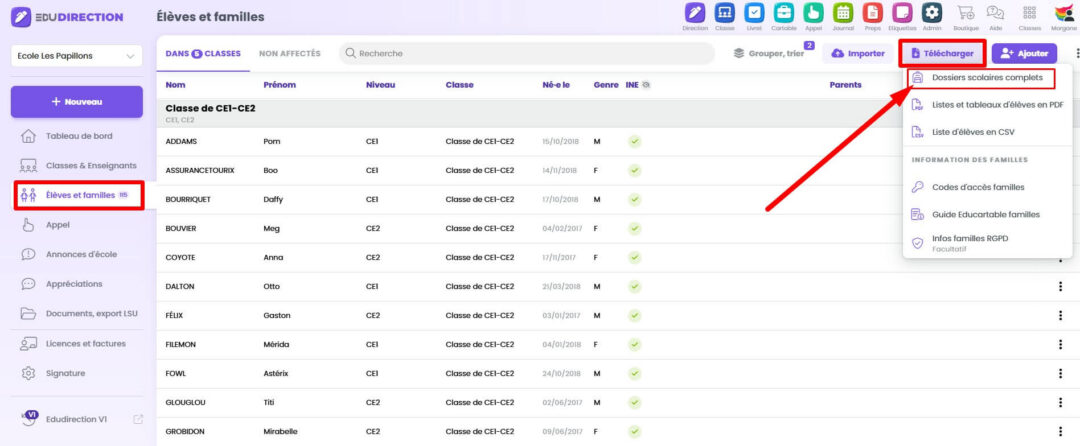Click the INE green check for ADDAMS
The height and width of the screenshot is (446, 1080).
pos(634,141)
